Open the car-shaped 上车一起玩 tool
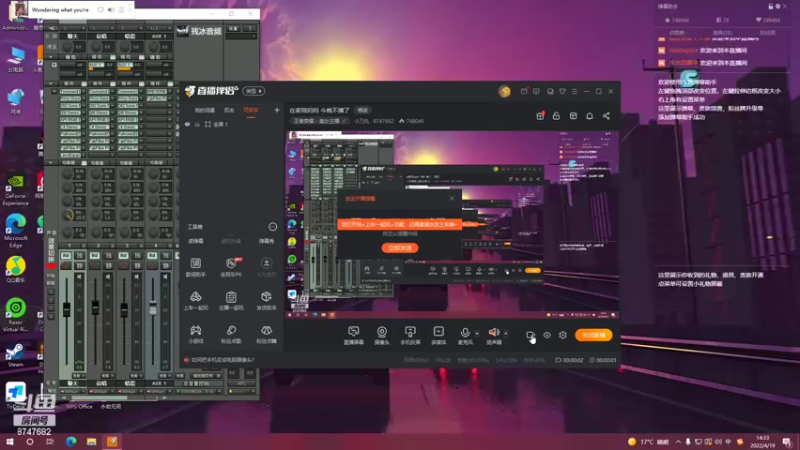Image resolution: width=800 pixels, height=450 pixels. coord(195,300)
